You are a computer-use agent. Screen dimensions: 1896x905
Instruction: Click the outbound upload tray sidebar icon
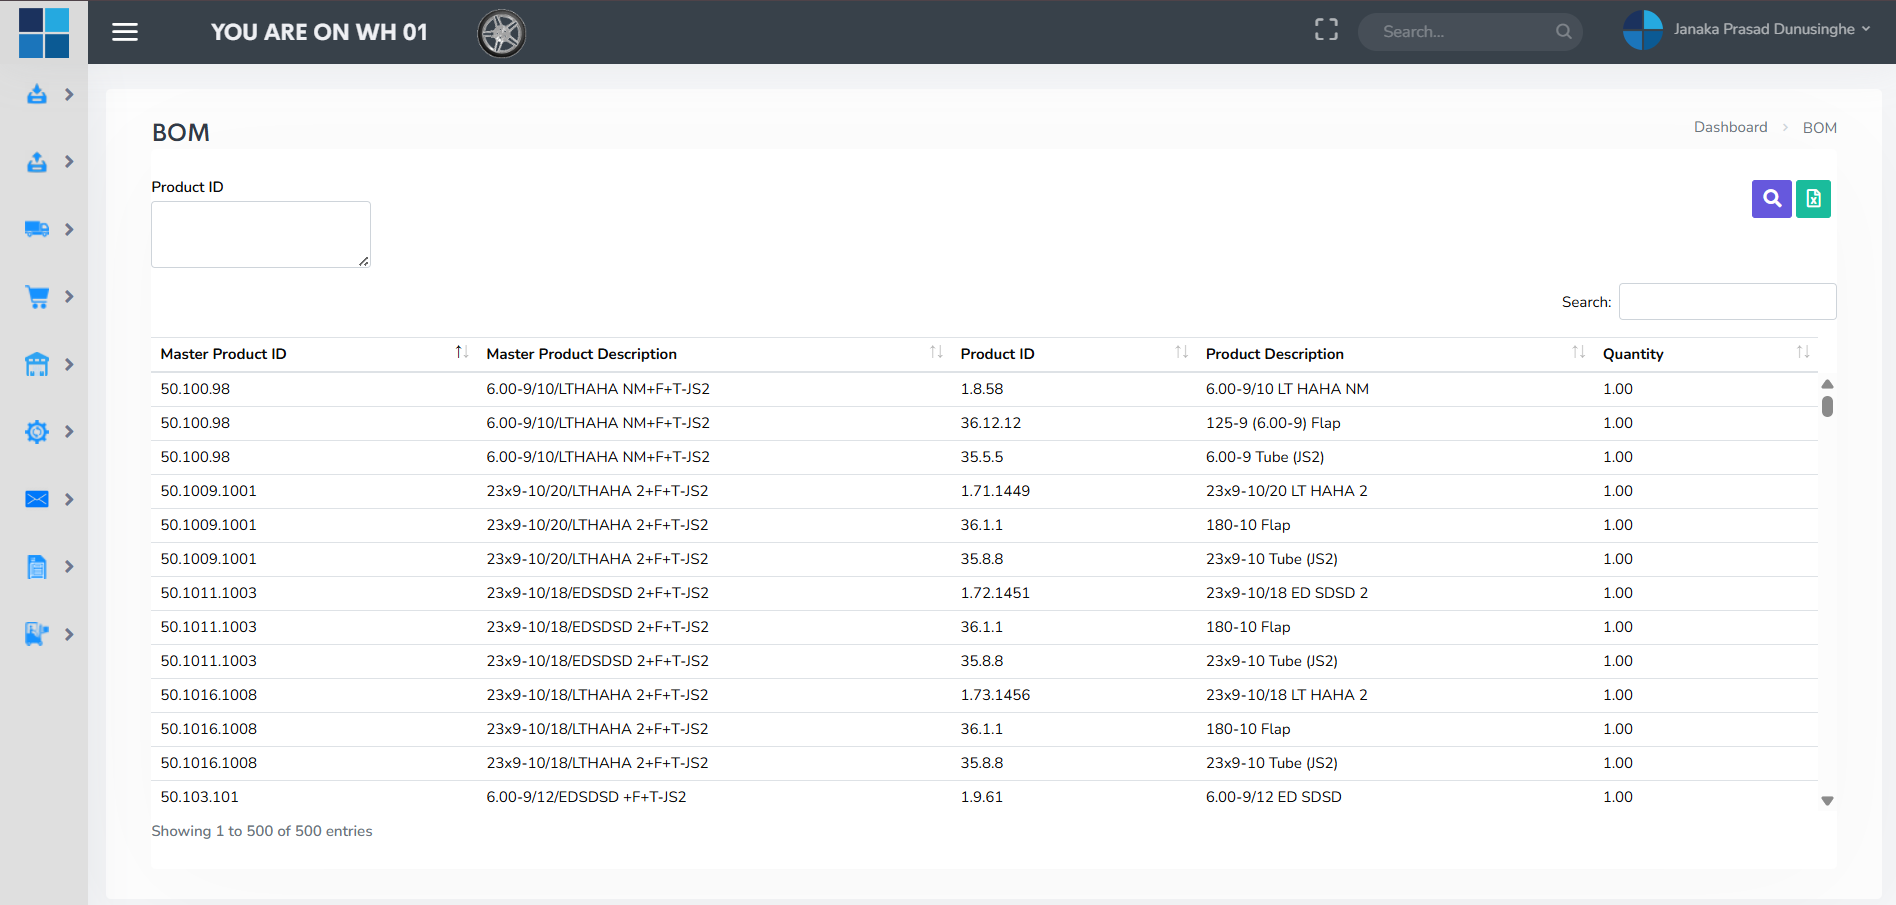pyautogui.click(x=37, y=162)
